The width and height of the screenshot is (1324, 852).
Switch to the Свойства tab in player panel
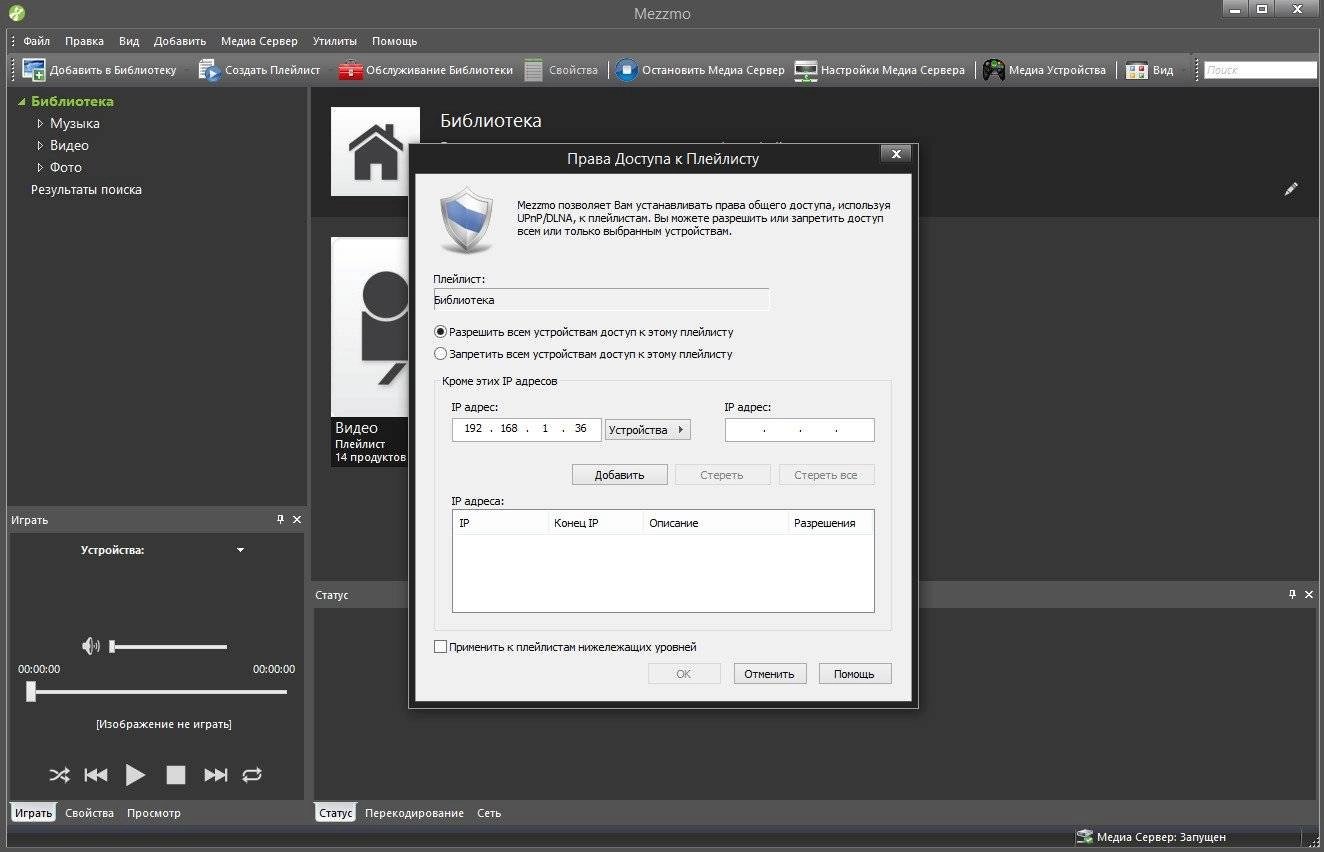coord(90,813)
